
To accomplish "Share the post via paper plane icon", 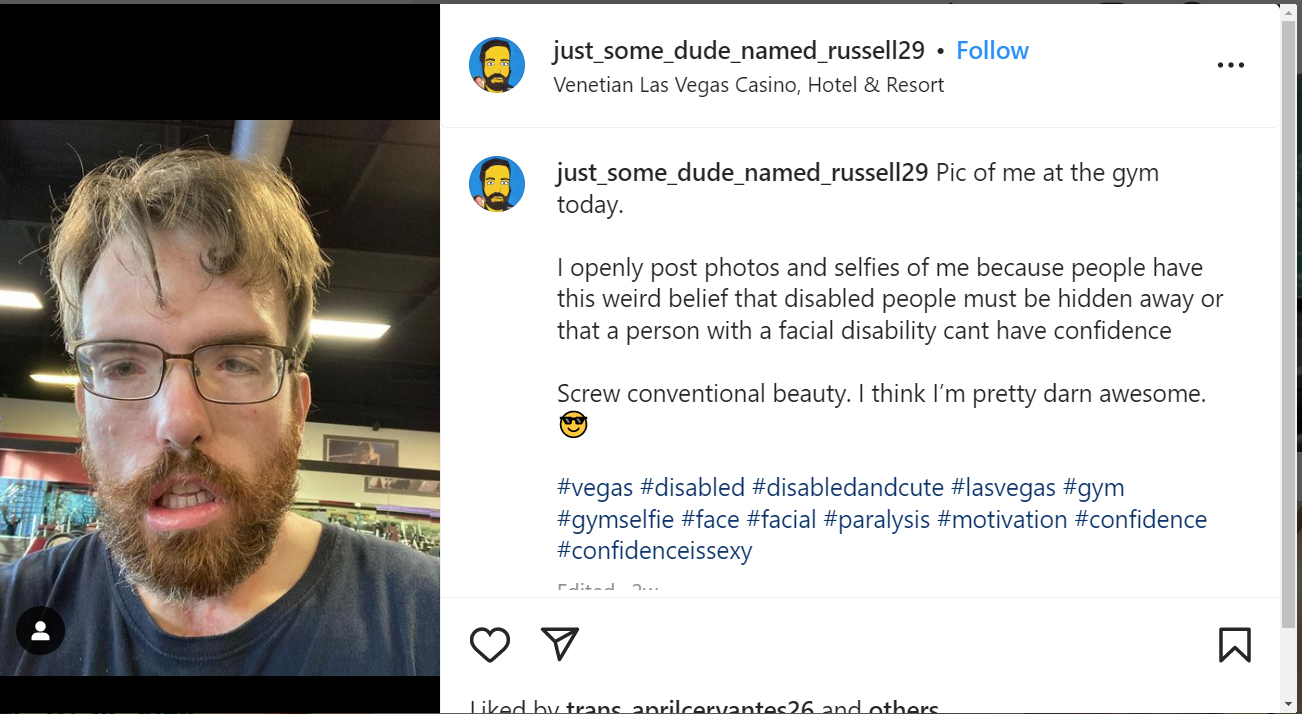I will (560, 644).
